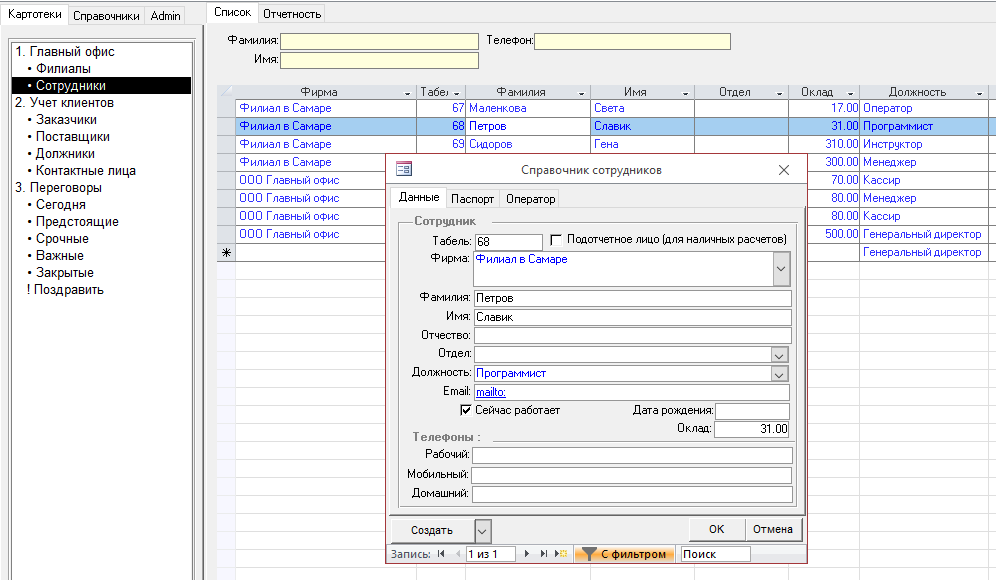The image size is (996, 580).
Task: Click the 'mailto:' email link
Action: (x=491, y=392)
